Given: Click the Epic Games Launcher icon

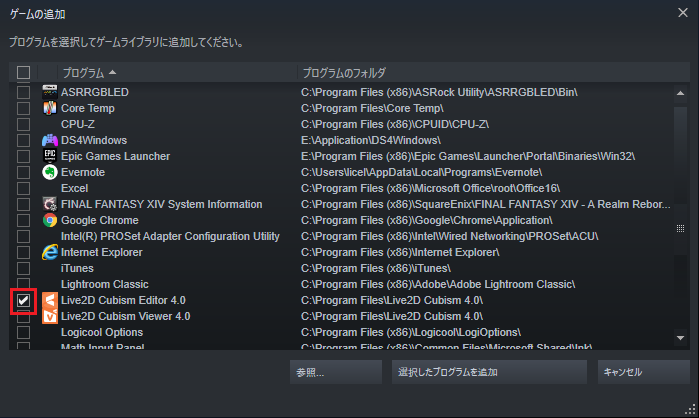Looking at the screenshot, I should tap(49, 156).
